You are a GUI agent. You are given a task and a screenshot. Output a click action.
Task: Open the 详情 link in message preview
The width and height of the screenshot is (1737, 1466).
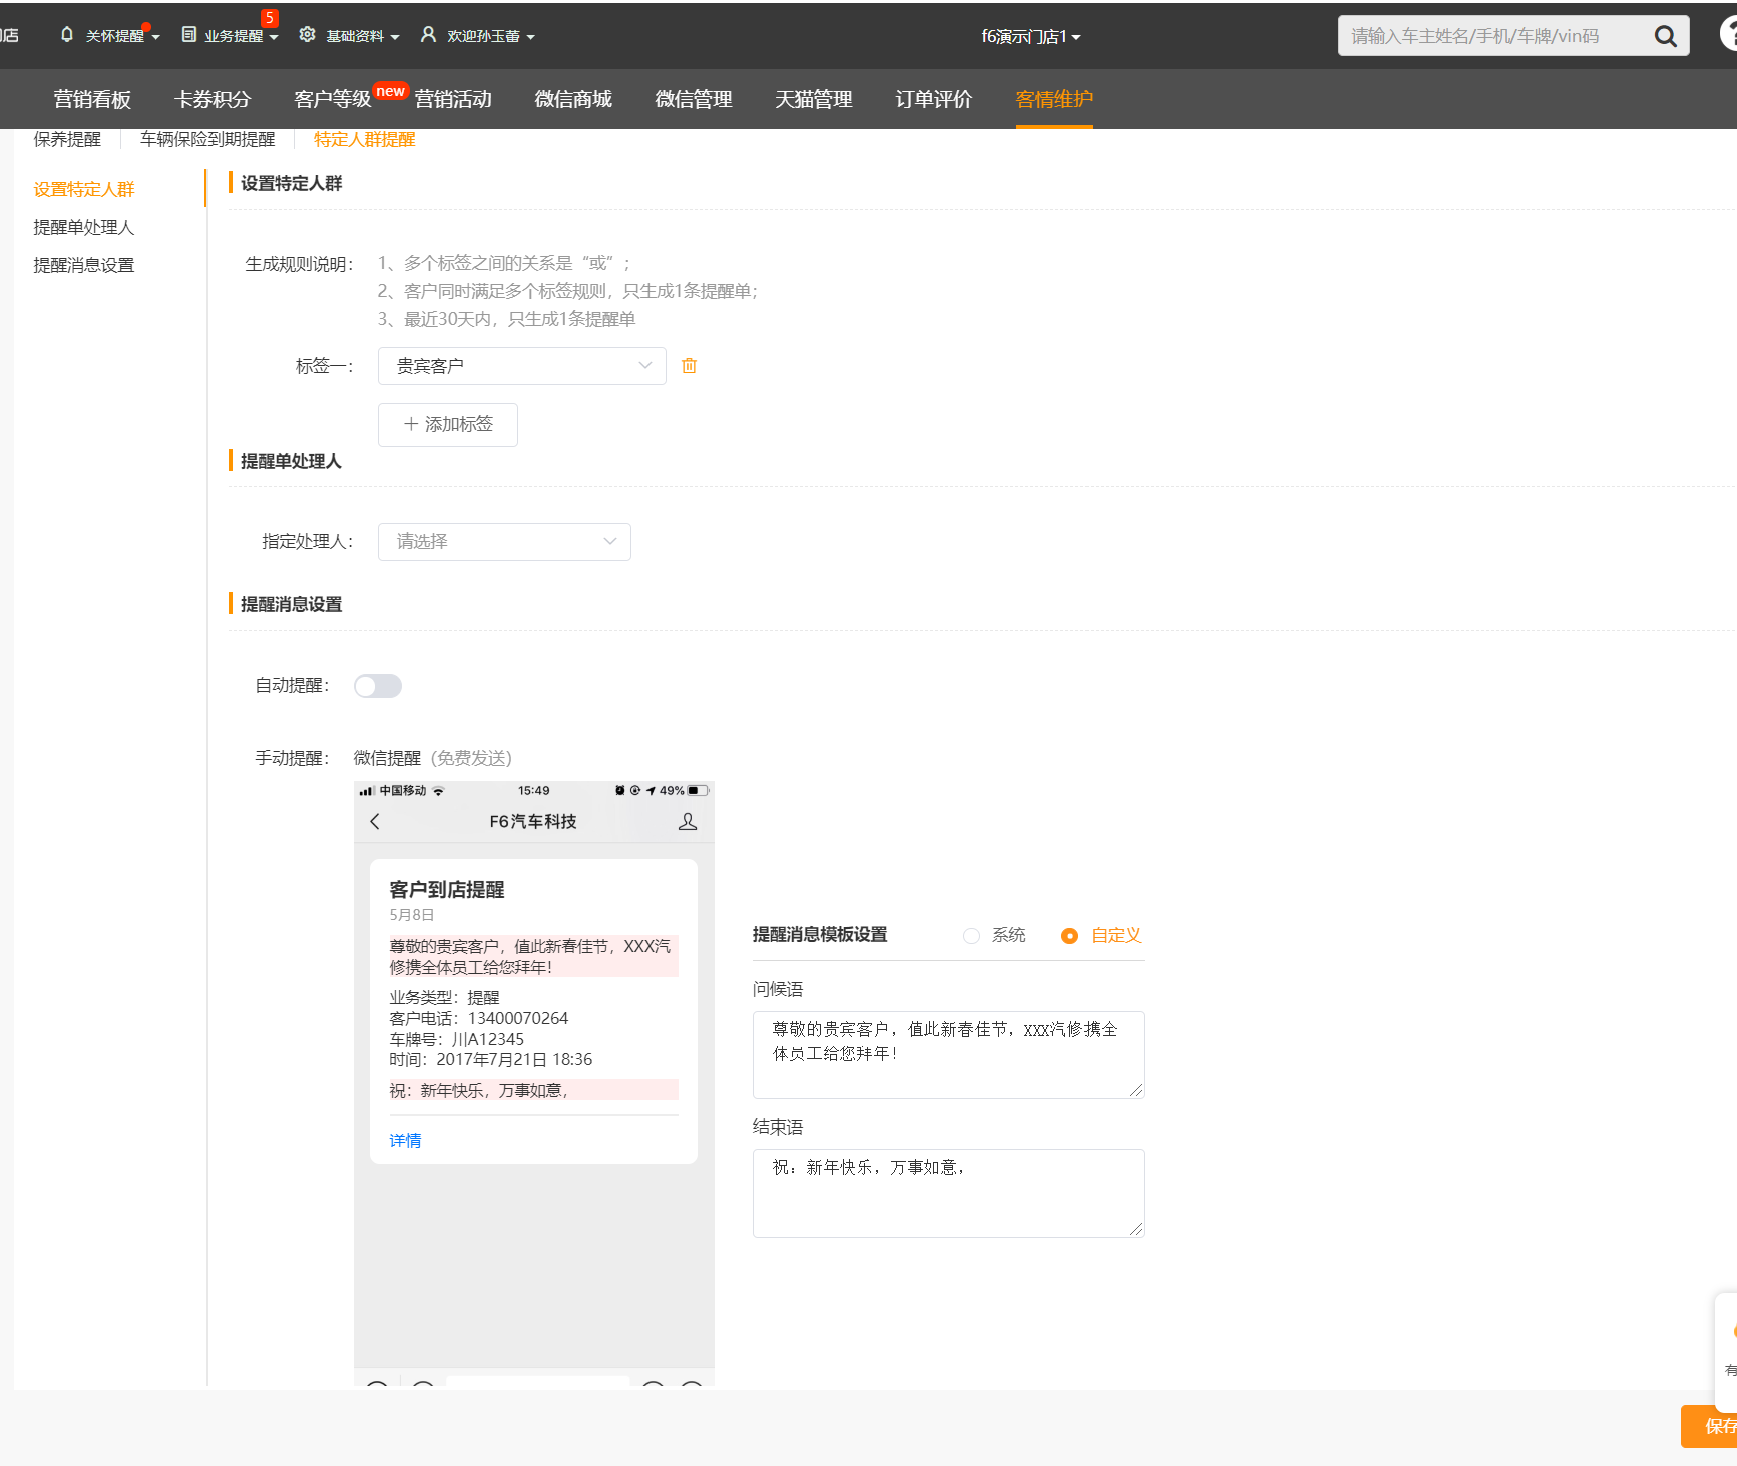coord(405,1141)
